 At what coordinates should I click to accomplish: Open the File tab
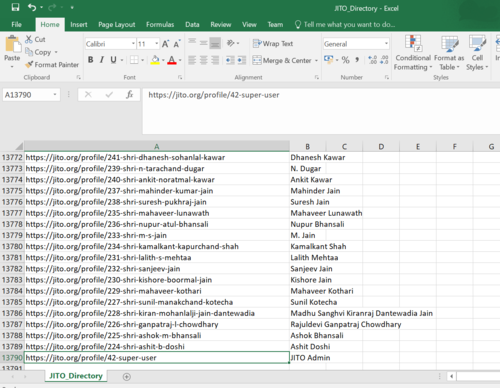16,24
